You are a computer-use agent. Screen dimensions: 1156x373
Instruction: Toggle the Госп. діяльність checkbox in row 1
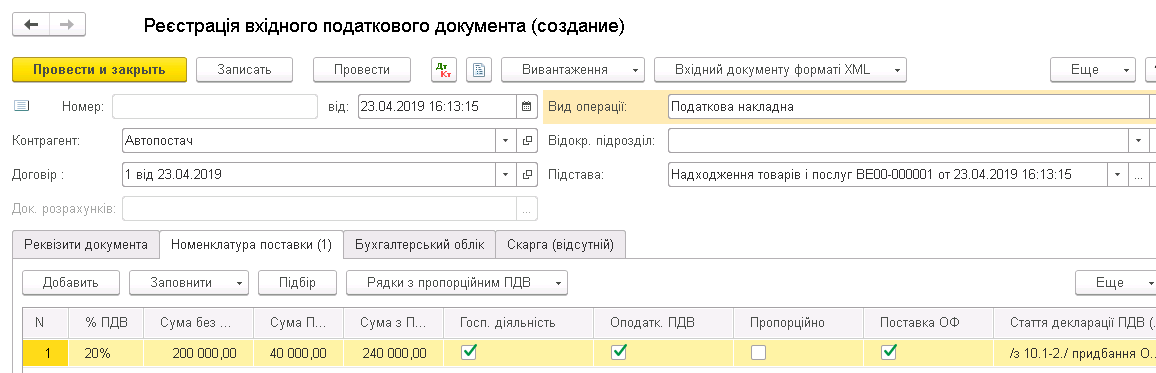[x=468, y=353]
